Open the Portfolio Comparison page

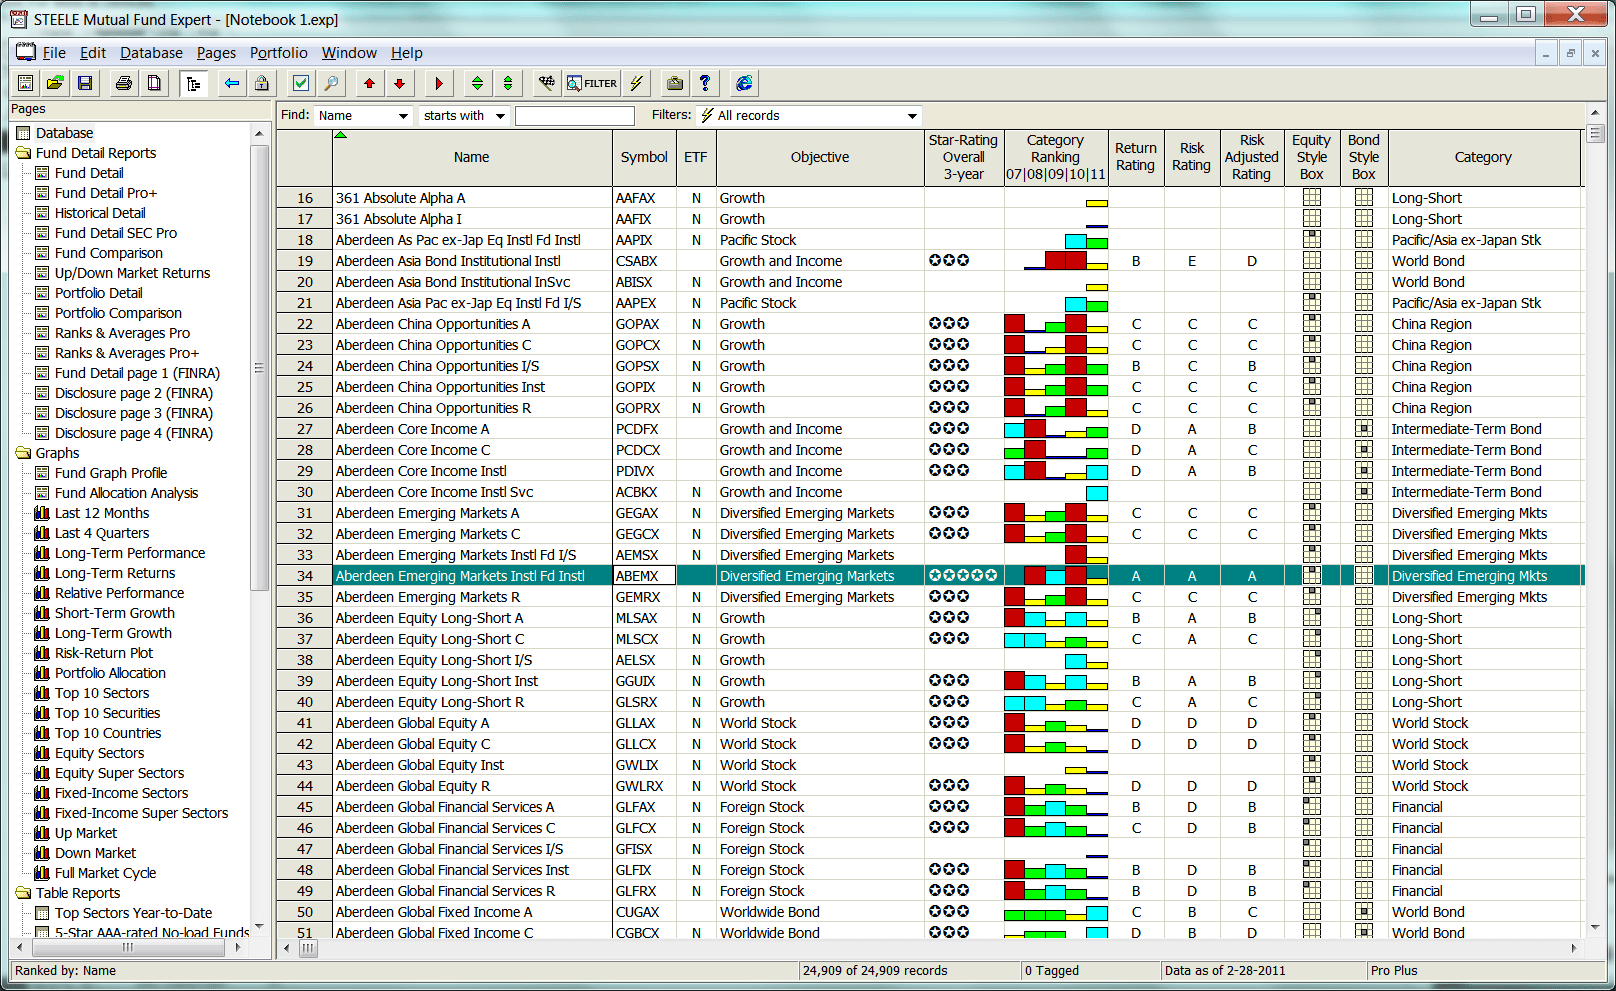[x=117, y=313]
